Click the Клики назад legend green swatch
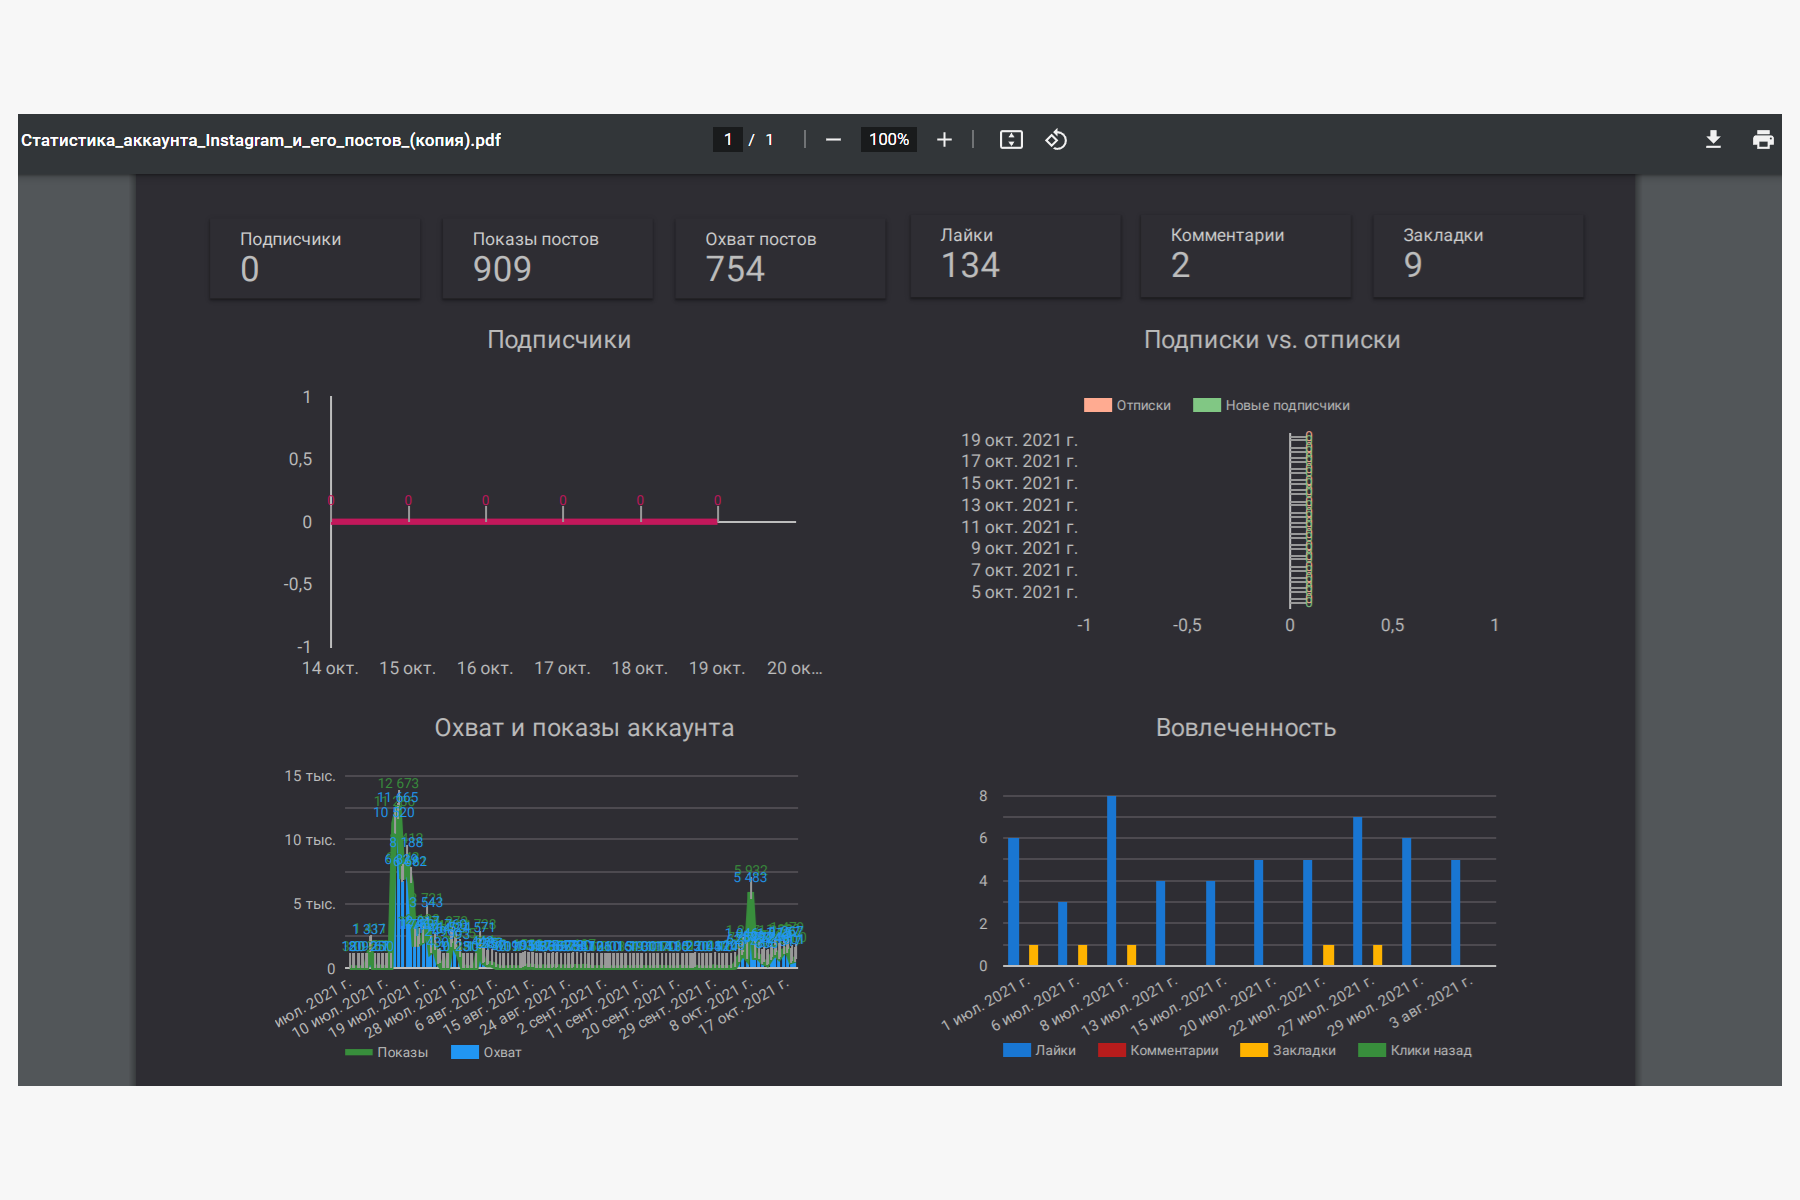1800x1200 pixels. (1372, 1050)
